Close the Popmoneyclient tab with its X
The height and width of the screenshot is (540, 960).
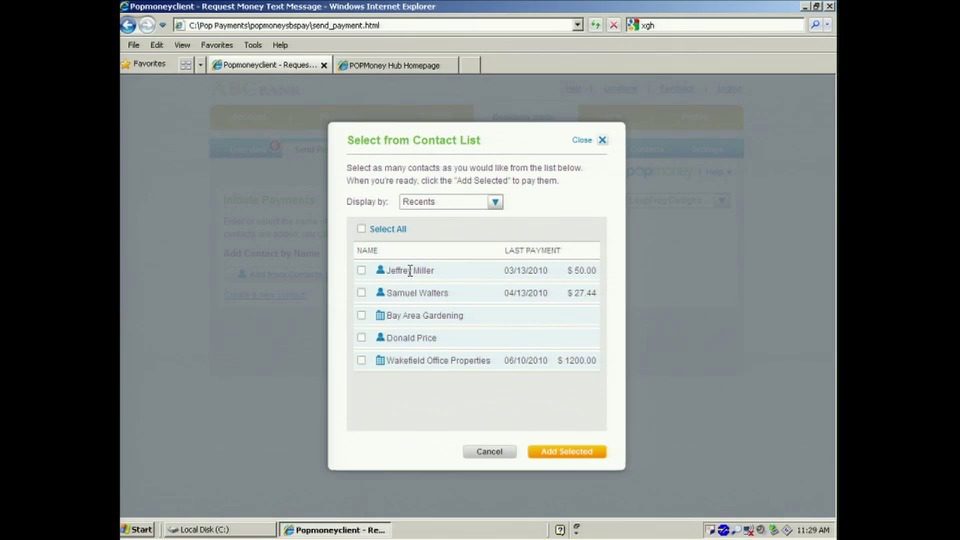click(x=324, y=66)
